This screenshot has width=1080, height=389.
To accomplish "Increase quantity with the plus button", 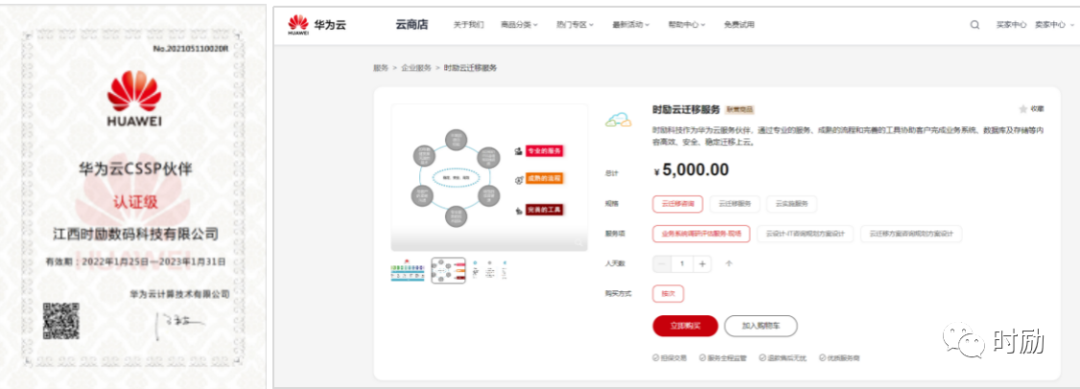I will pos(703,264).
